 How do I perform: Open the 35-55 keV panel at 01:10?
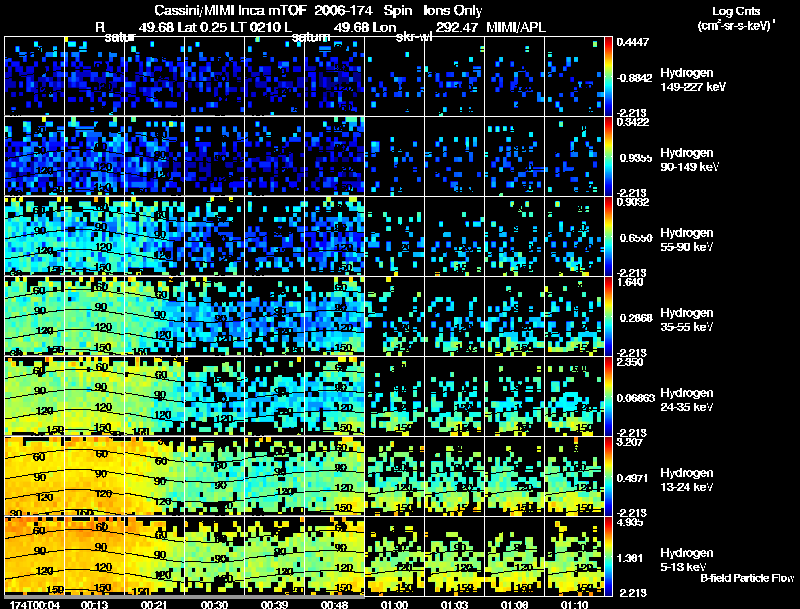[574, 316]
